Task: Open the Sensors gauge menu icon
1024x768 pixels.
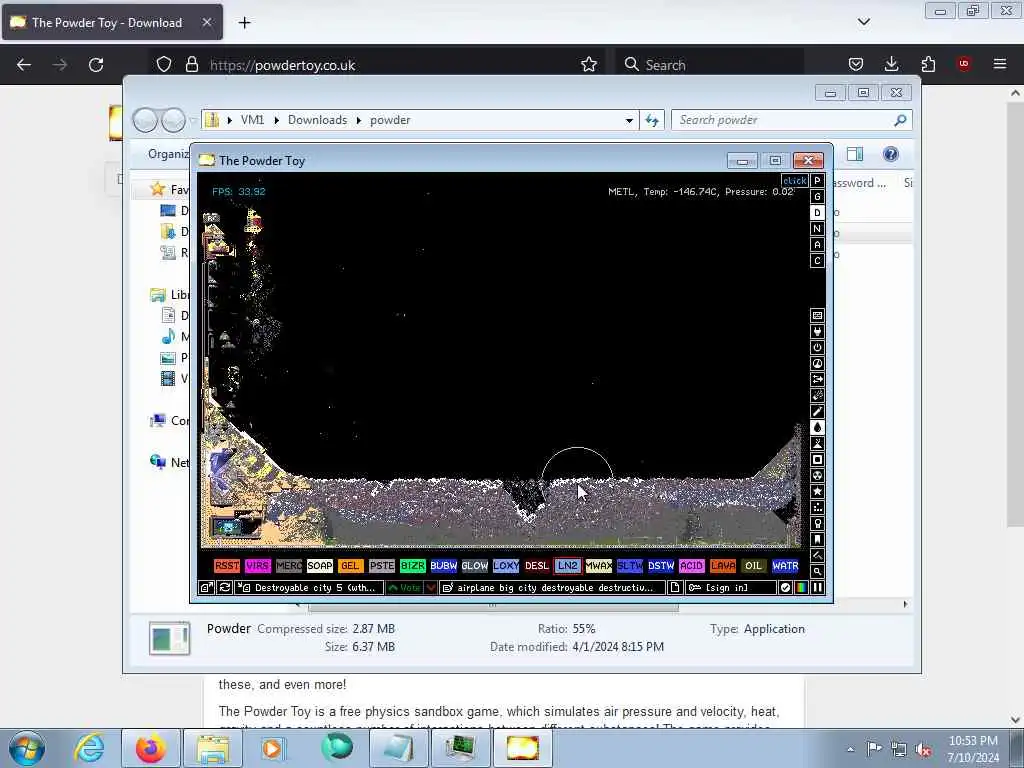Action: click(x=817, y=364)
